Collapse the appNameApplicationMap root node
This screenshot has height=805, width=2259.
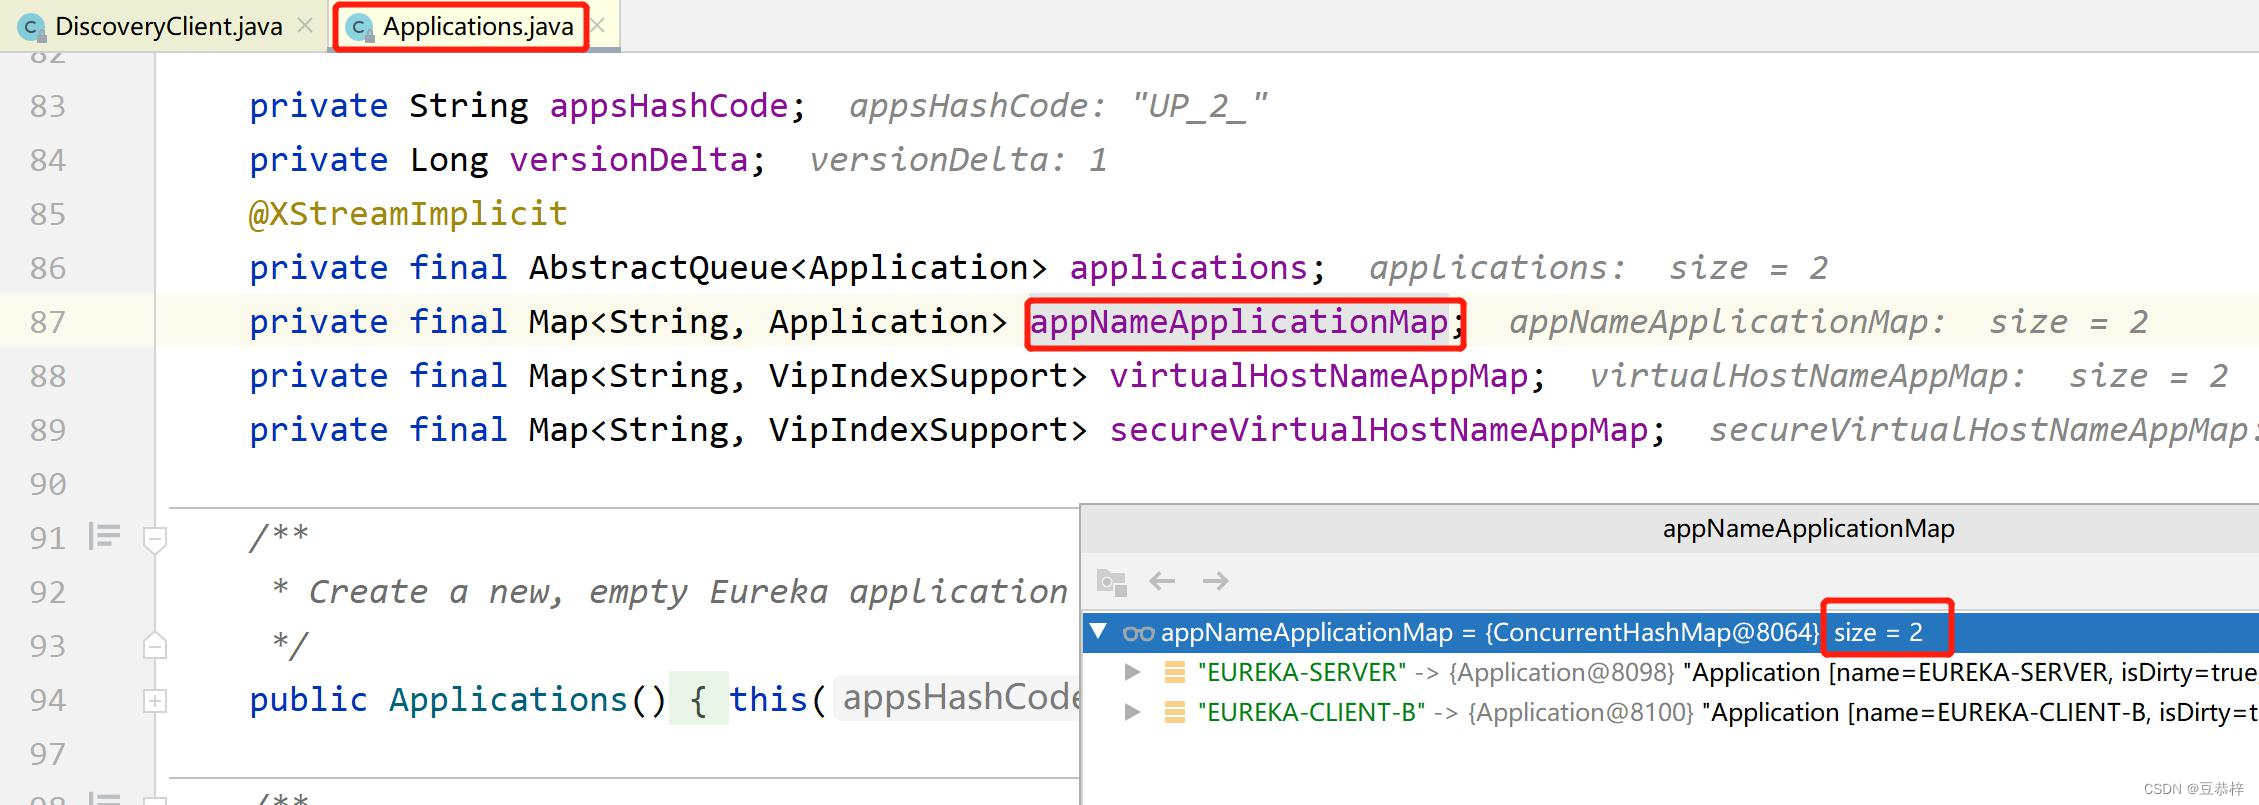tap(1099, 631)
